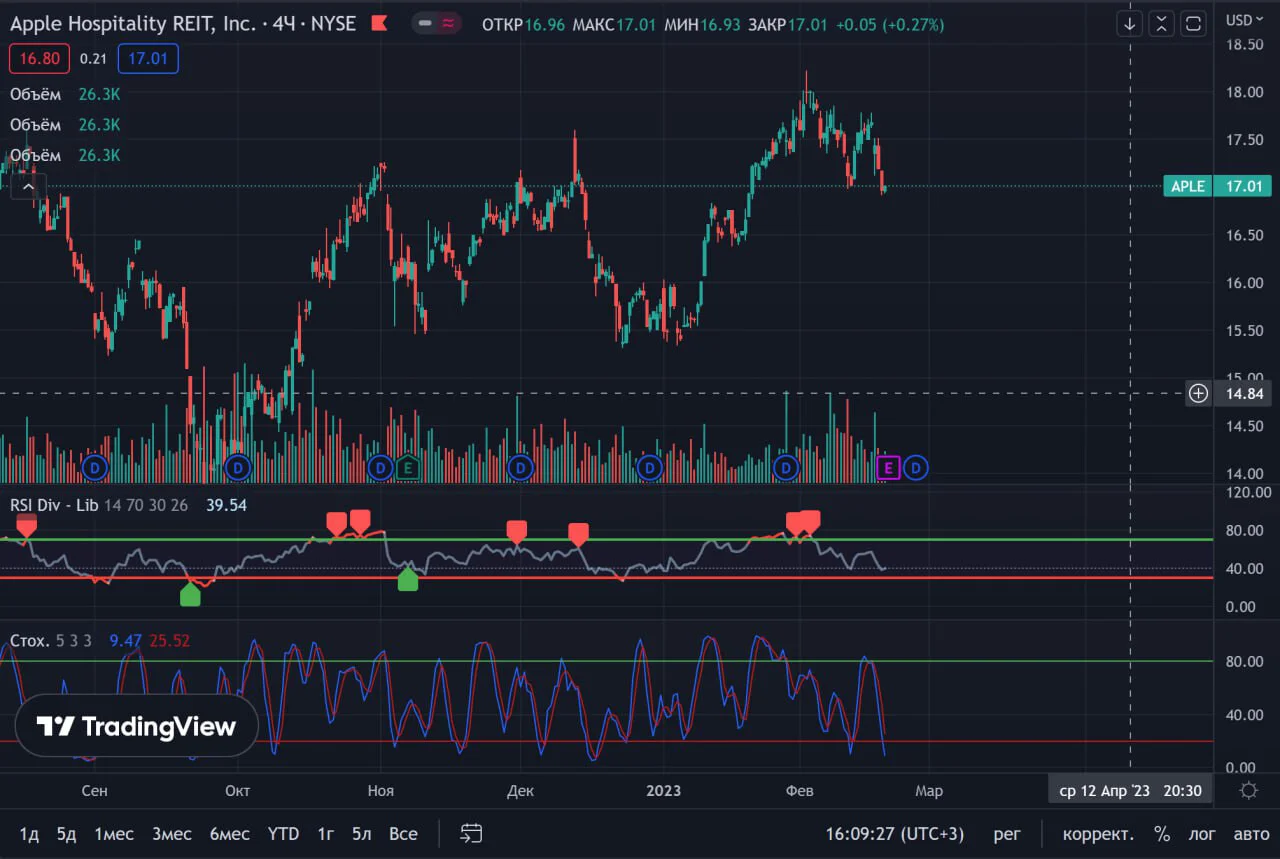Open the 16:09:27 (UTC+3) timezone menu
The width and height of the screenshot is (1280, 859).
click(x=897, y=834)
